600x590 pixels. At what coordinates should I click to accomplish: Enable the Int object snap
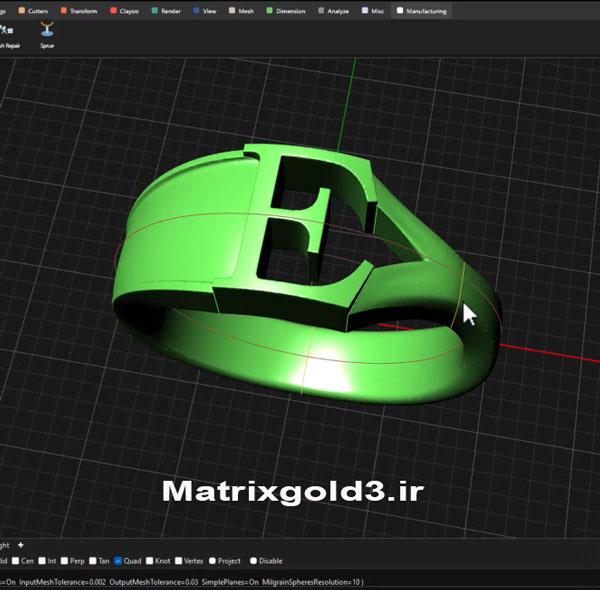(x=42, y=561)
